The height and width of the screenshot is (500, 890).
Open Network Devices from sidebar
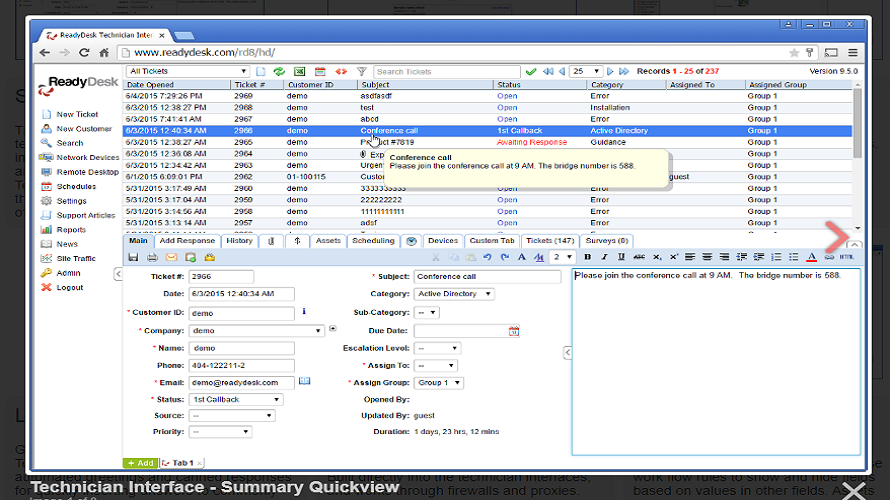pyautogui.click(x=88, y=158)
